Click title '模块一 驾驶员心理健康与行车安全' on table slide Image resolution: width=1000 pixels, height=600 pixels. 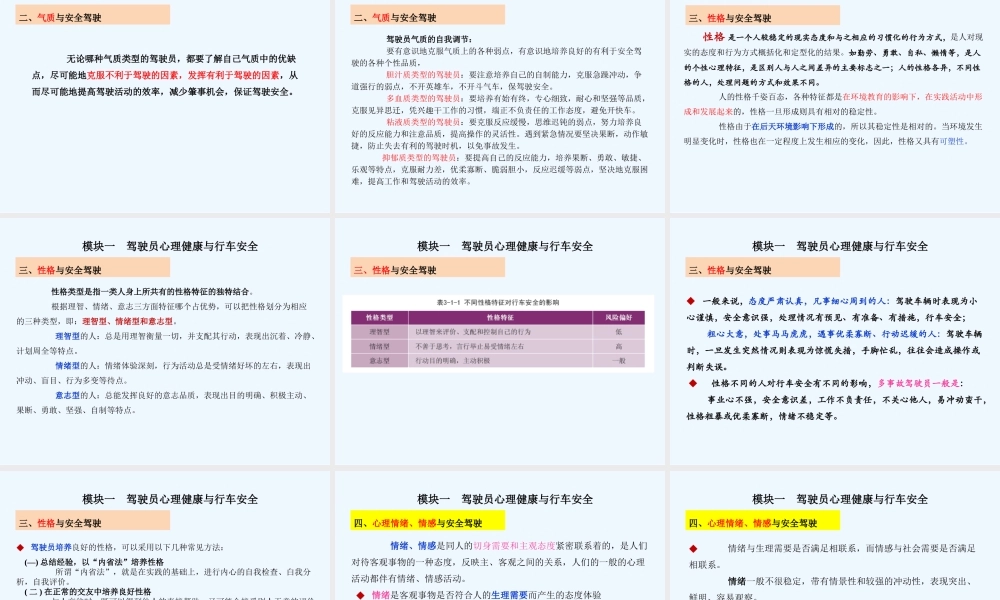pyautogui.click(x=505, y=246)
